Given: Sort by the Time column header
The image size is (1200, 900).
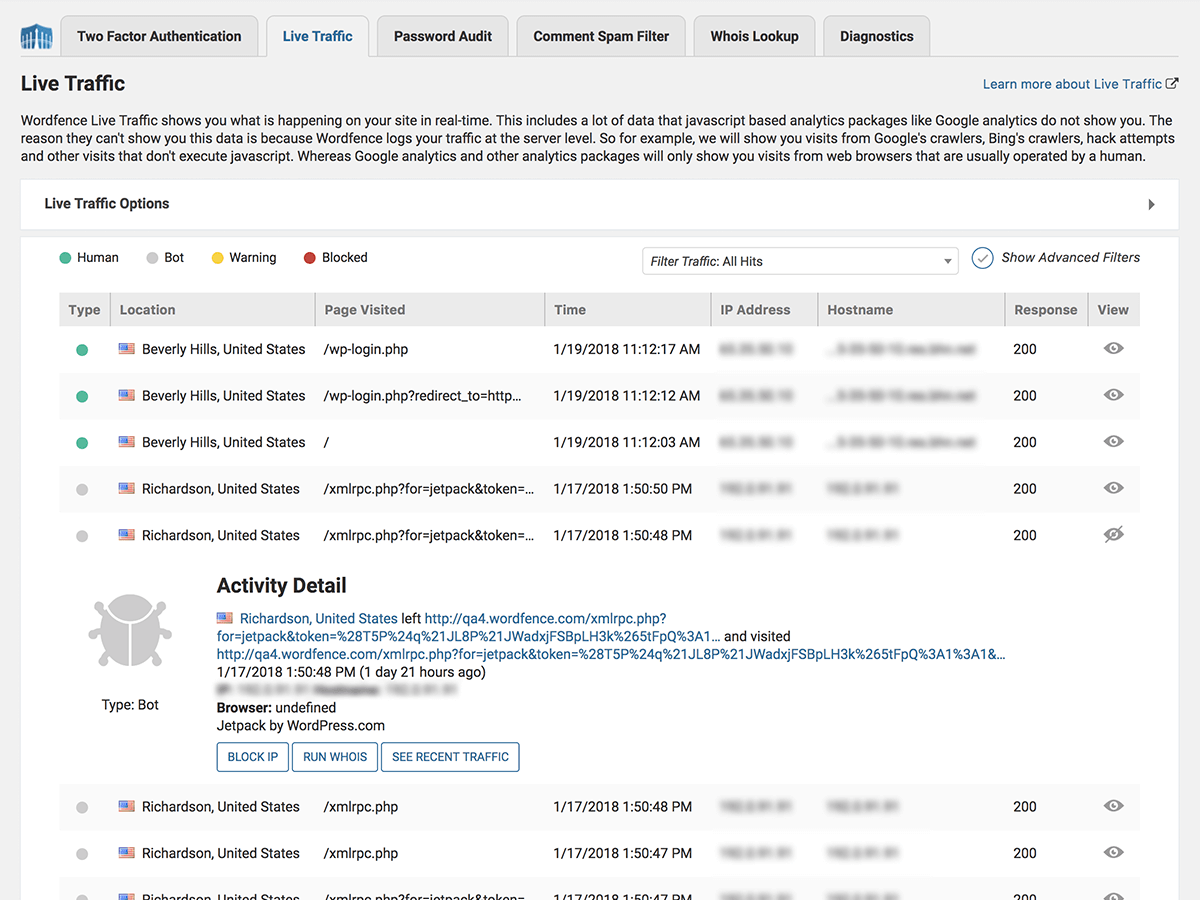Looking at the screenshot, I should 570,310.
